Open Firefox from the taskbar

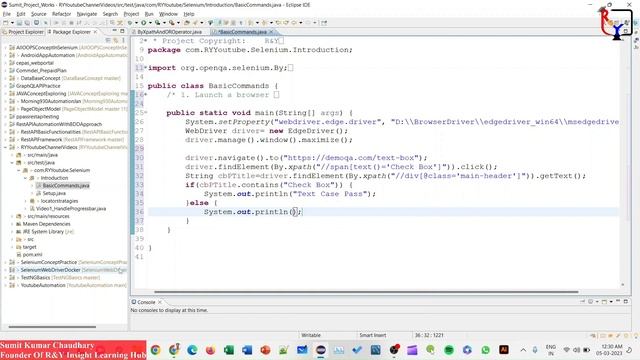click(x=210, y=350)
